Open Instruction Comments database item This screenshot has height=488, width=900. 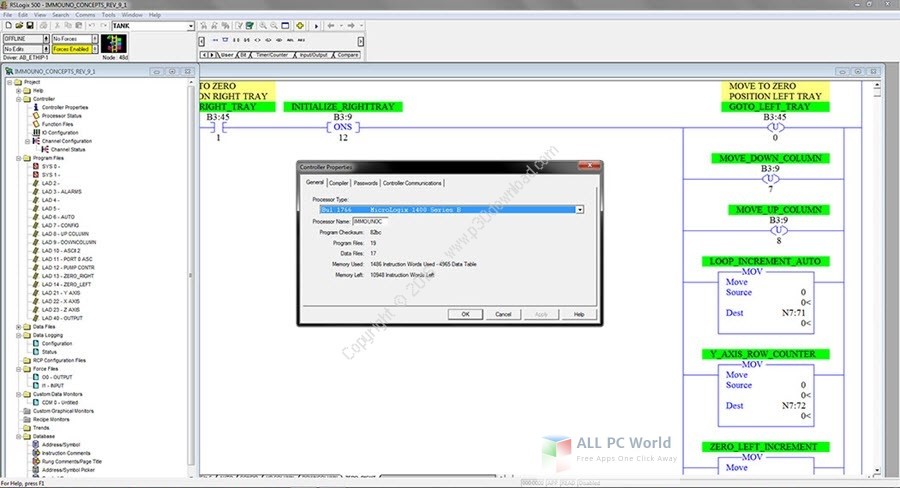click(x=65, y=453)
